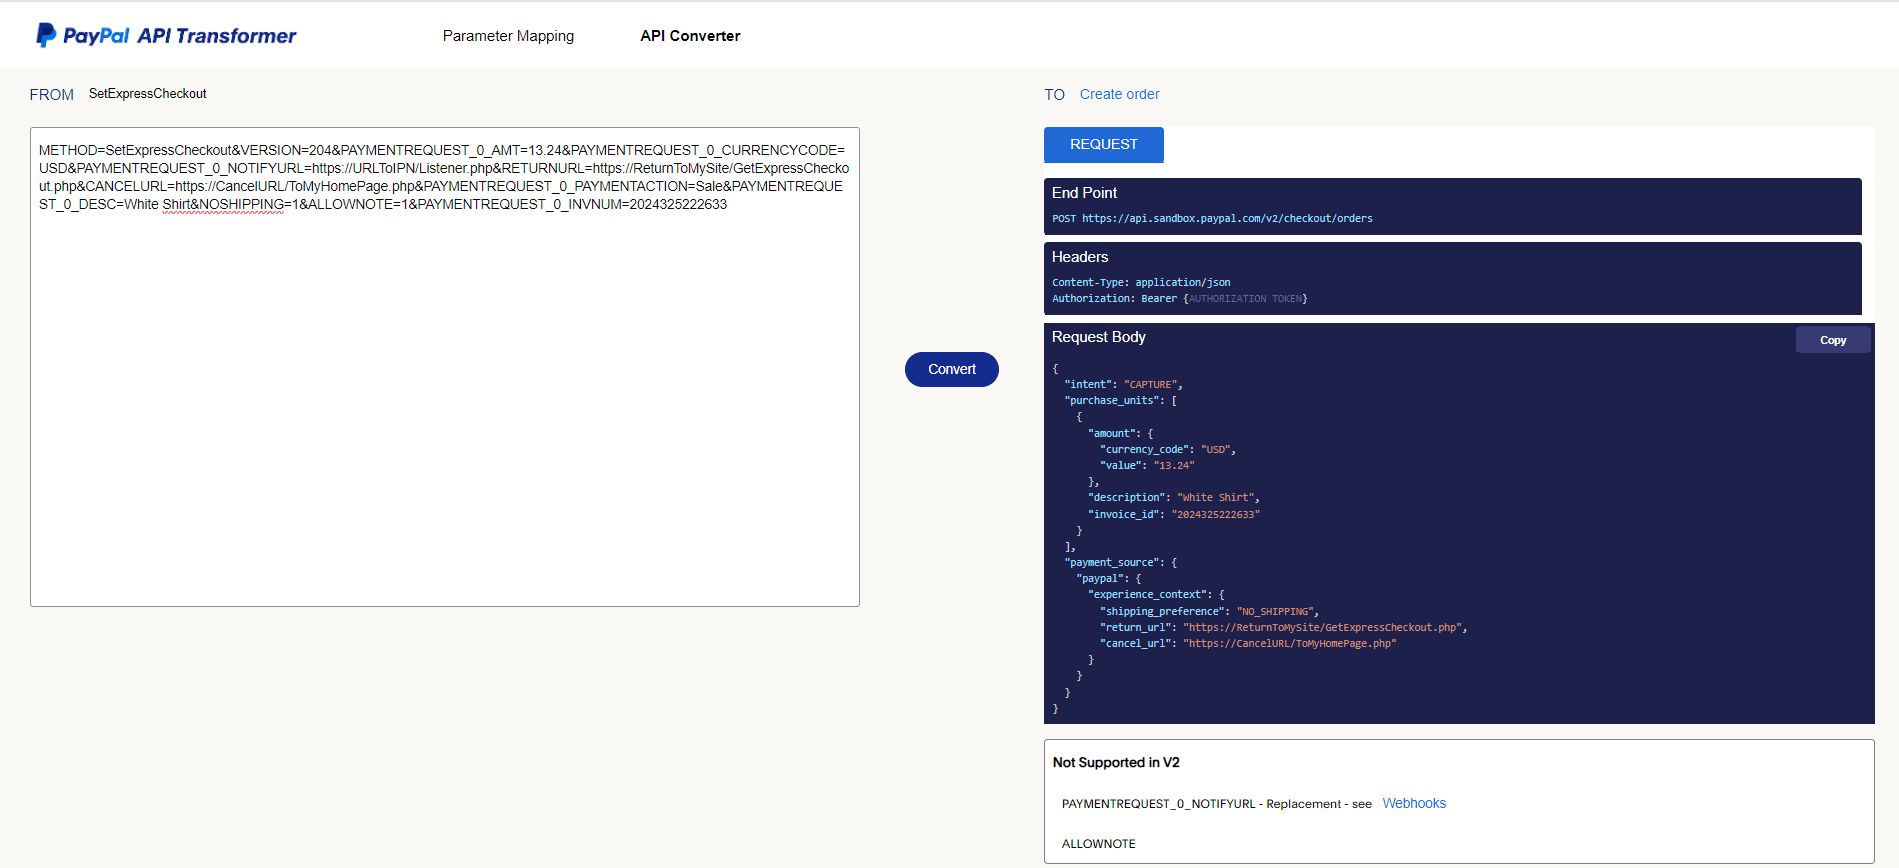Click the Request Body heading
This screenshot has width=1899, height=868.
click(1098, 337)
